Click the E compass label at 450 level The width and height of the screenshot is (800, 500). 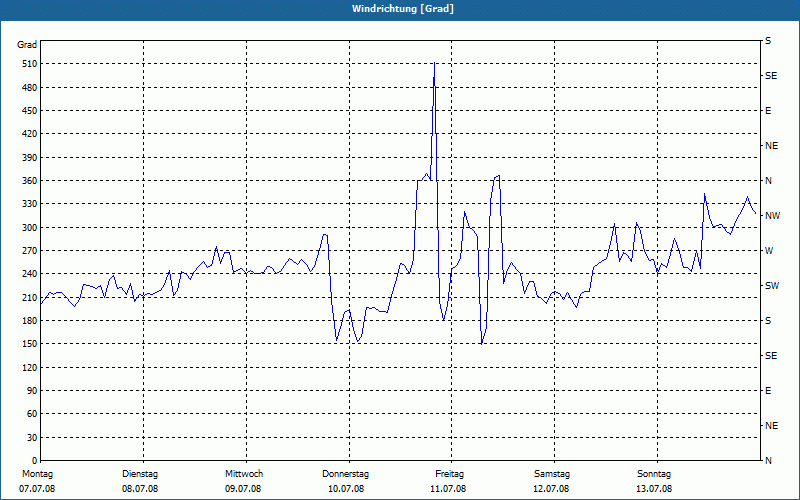[768, 111]
